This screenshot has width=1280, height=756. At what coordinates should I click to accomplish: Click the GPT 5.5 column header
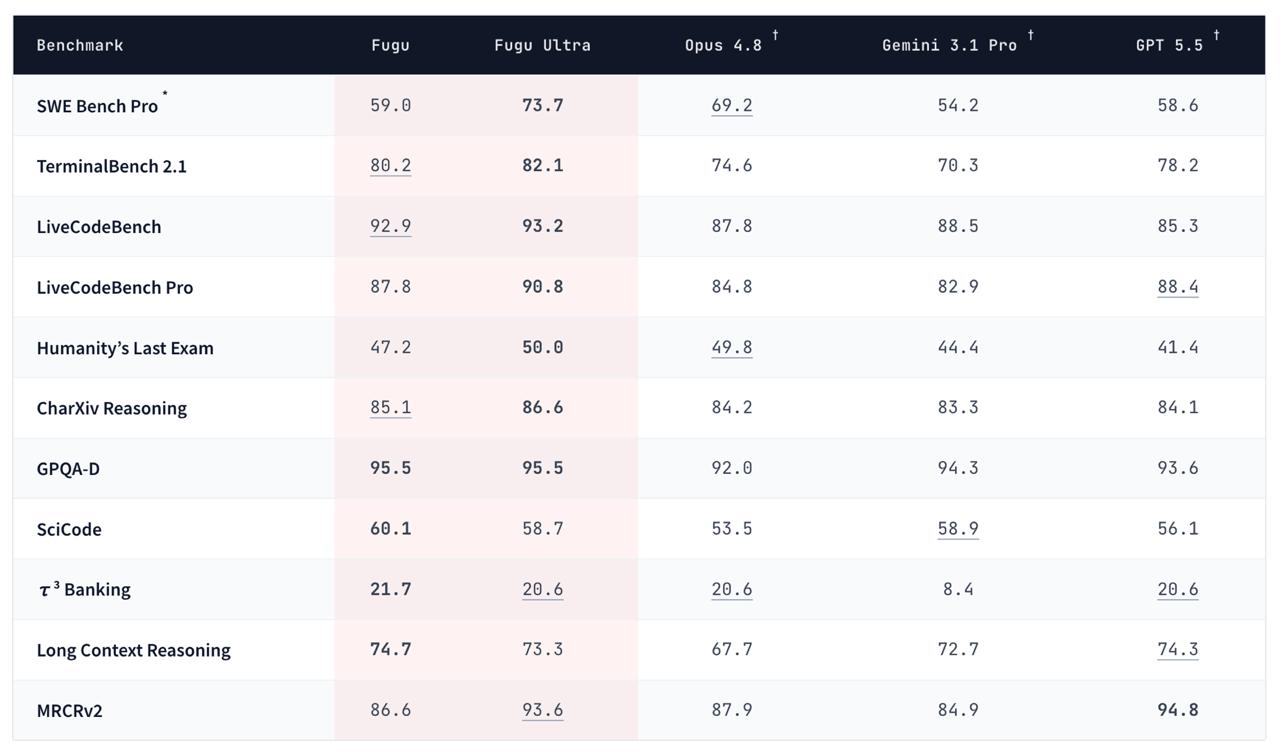(1169, 45)
